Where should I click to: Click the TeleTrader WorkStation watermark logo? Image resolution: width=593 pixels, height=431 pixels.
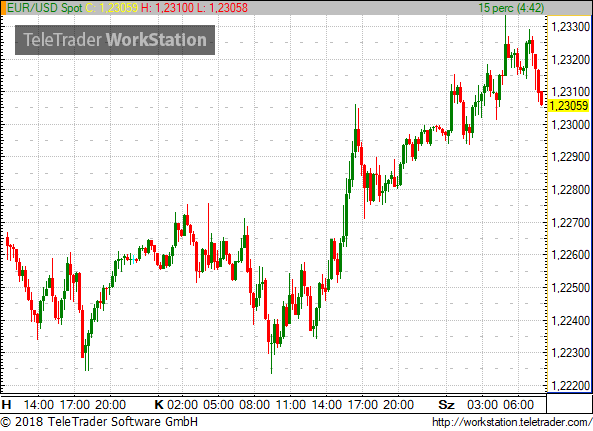[115, 40]
